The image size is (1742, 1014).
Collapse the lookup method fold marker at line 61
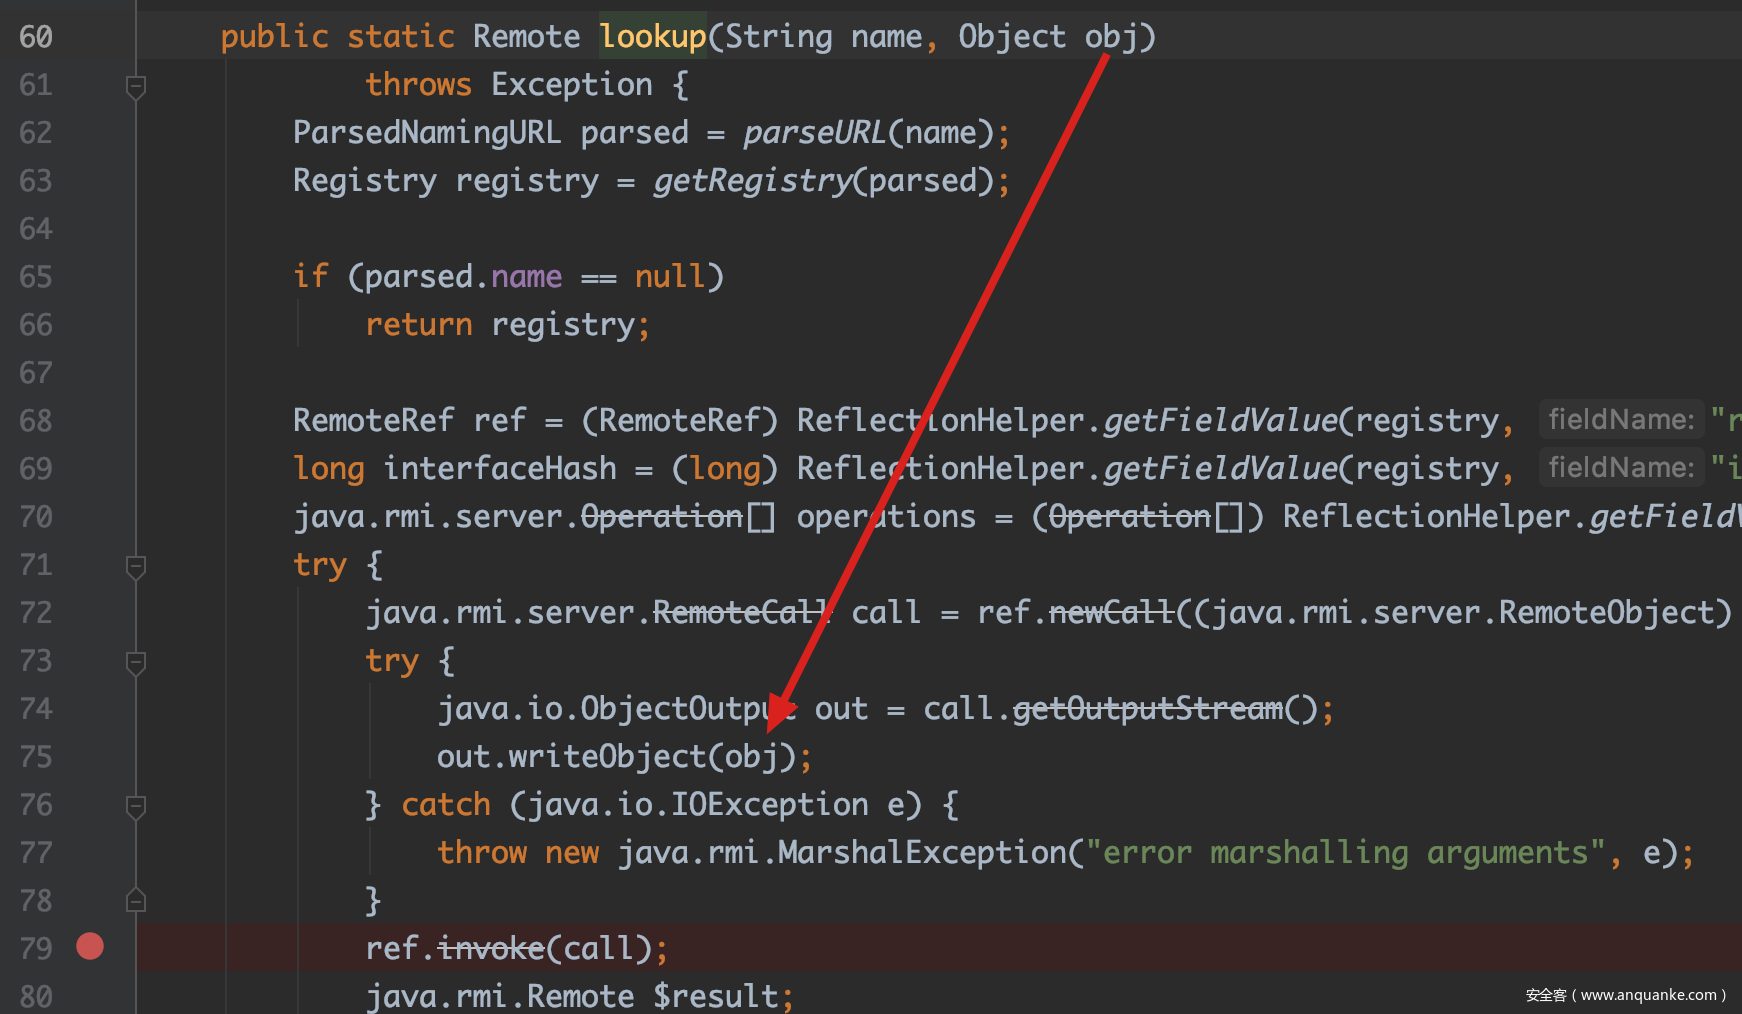(136, 86)
